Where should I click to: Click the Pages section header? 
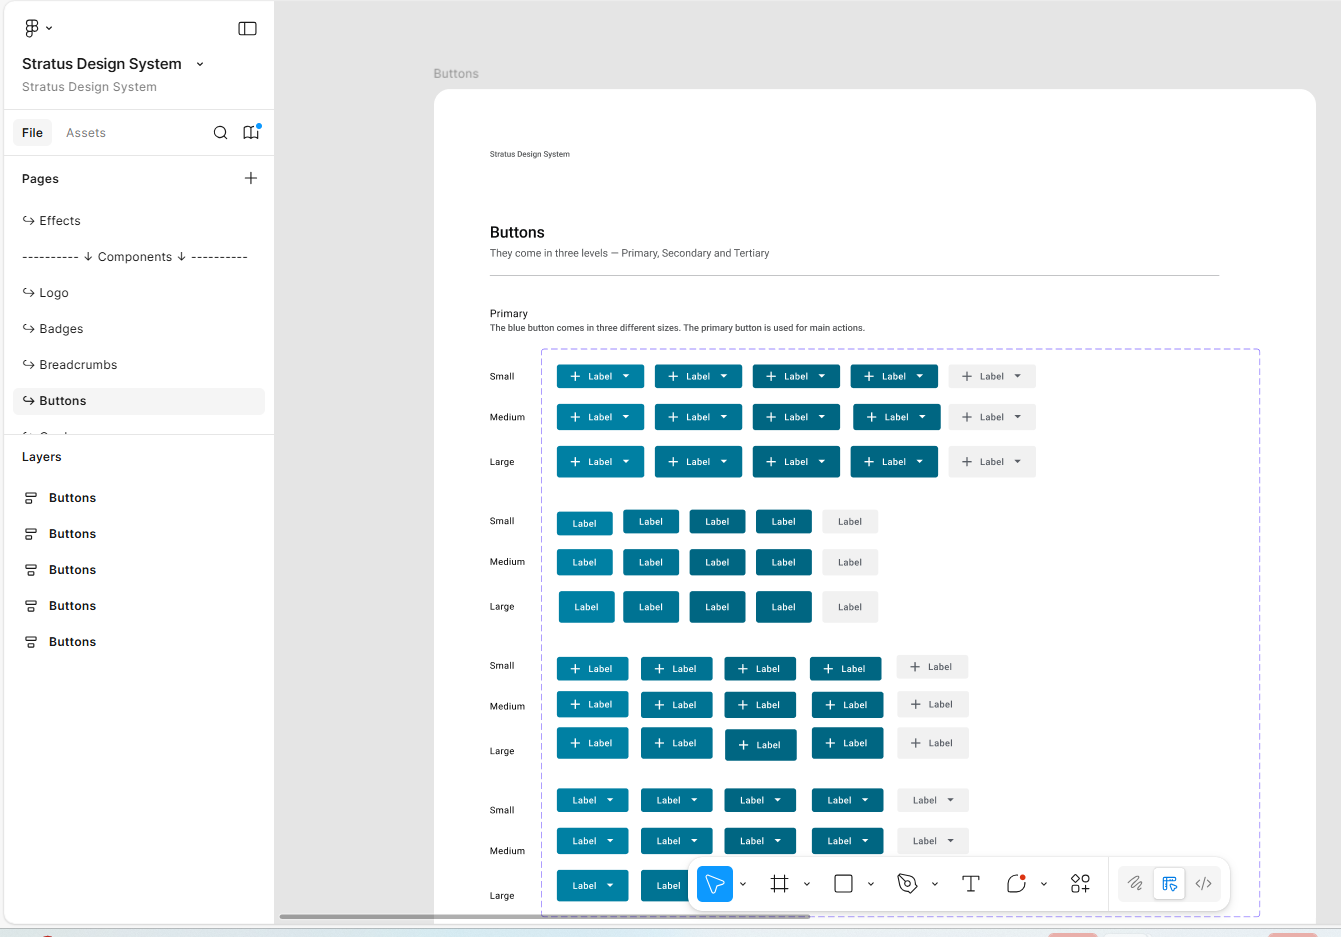(40, 179)
